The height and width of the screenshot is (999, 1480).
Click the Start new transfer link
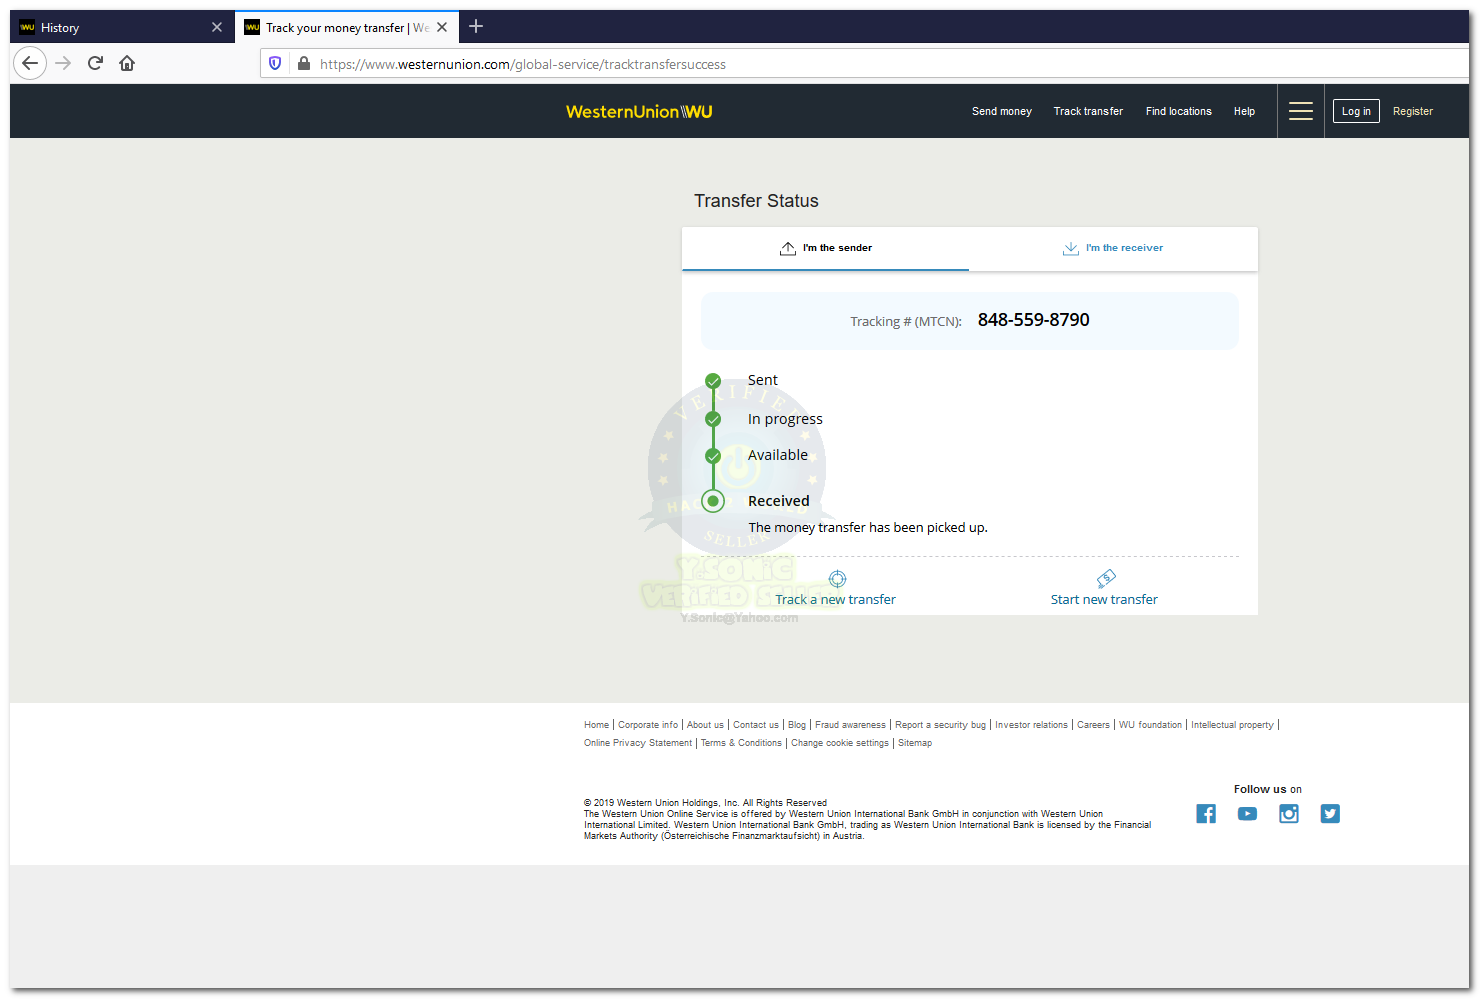click(1104, 599)
